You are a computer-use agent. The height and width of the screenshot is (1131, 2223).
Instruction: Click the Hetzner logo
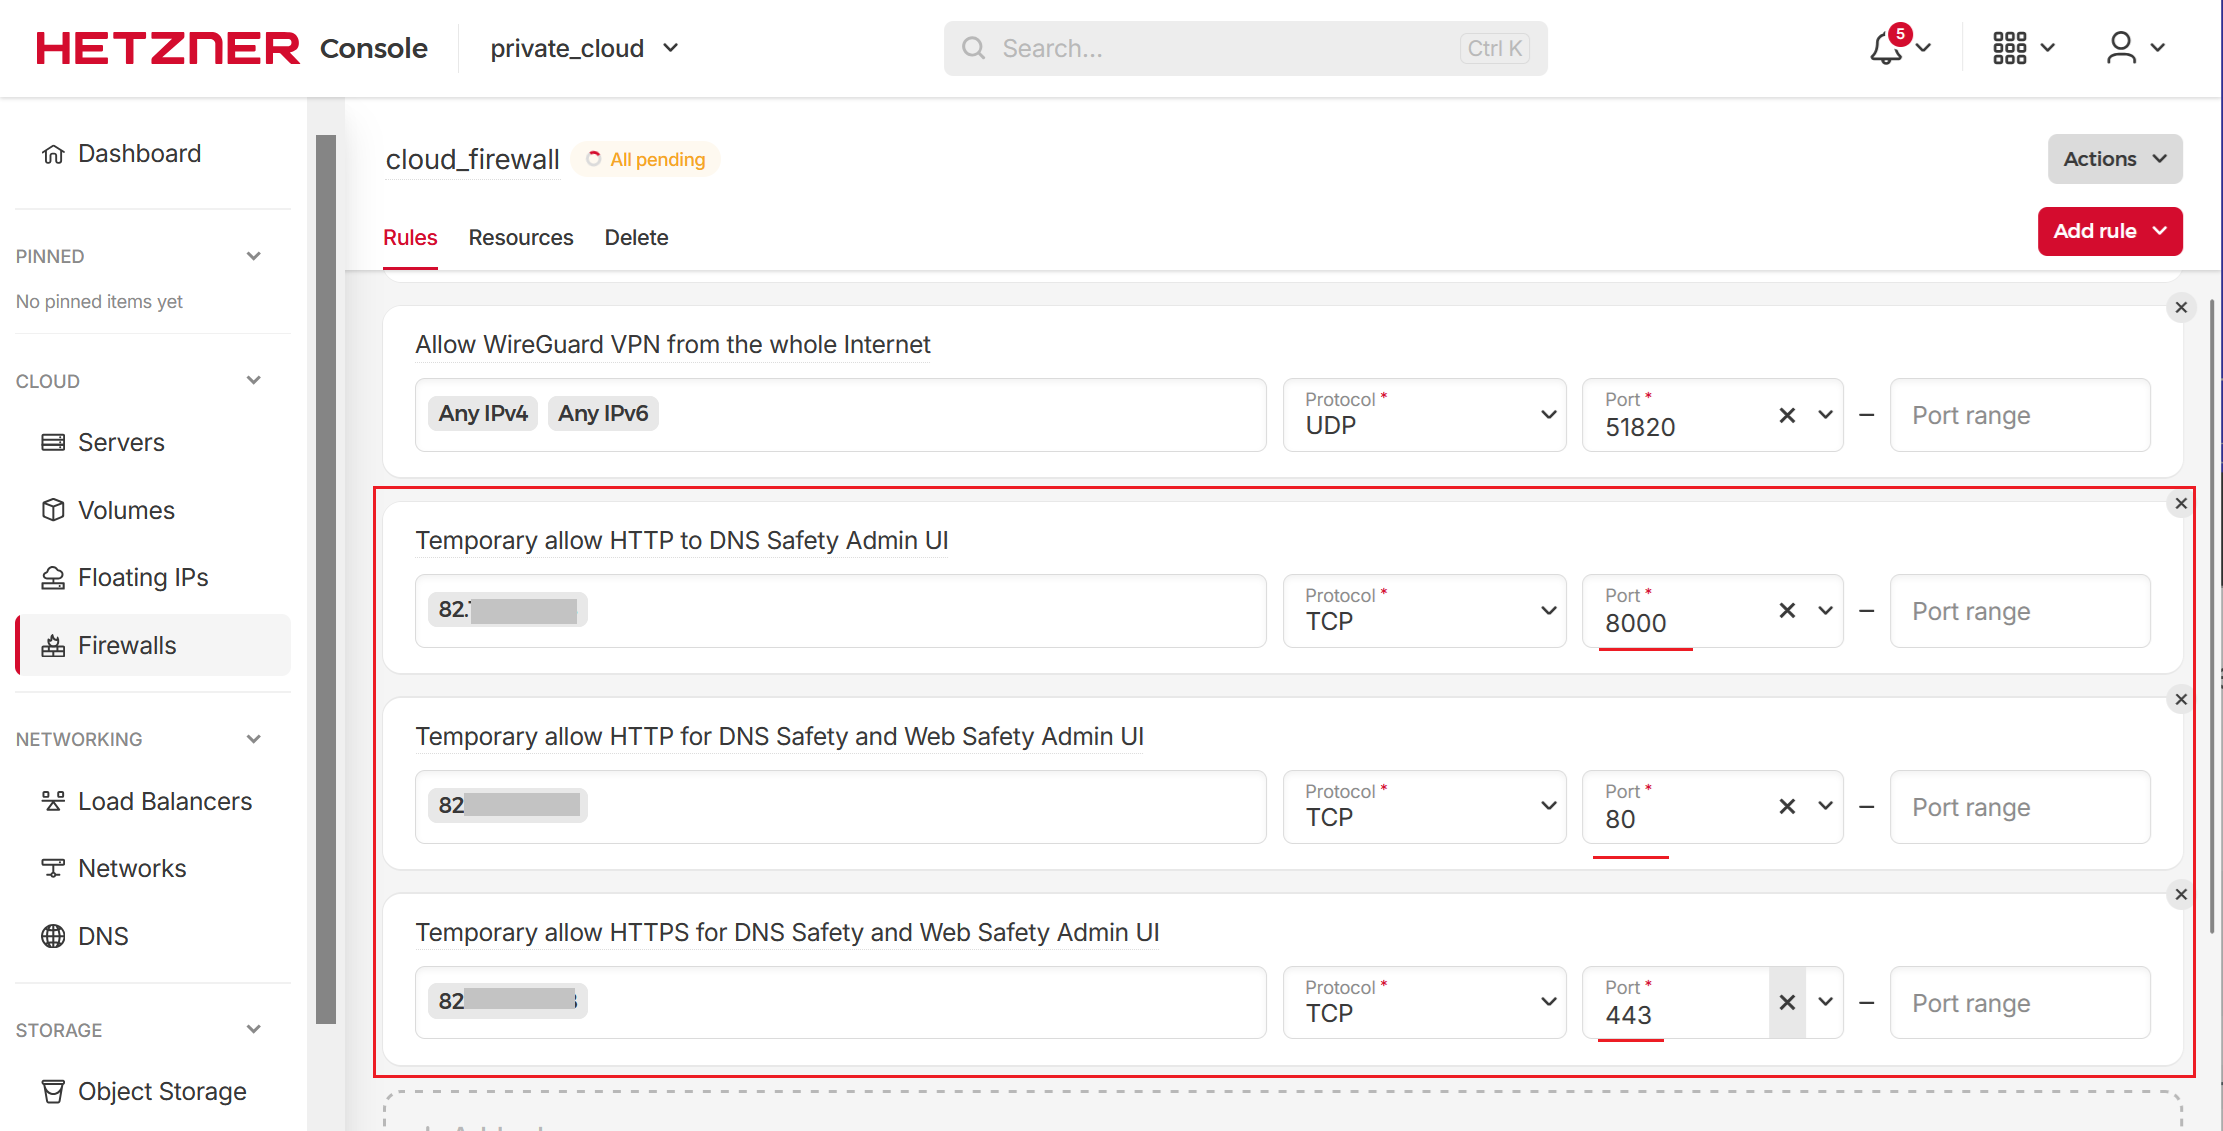pyautogui.click(x=168, y=48)
